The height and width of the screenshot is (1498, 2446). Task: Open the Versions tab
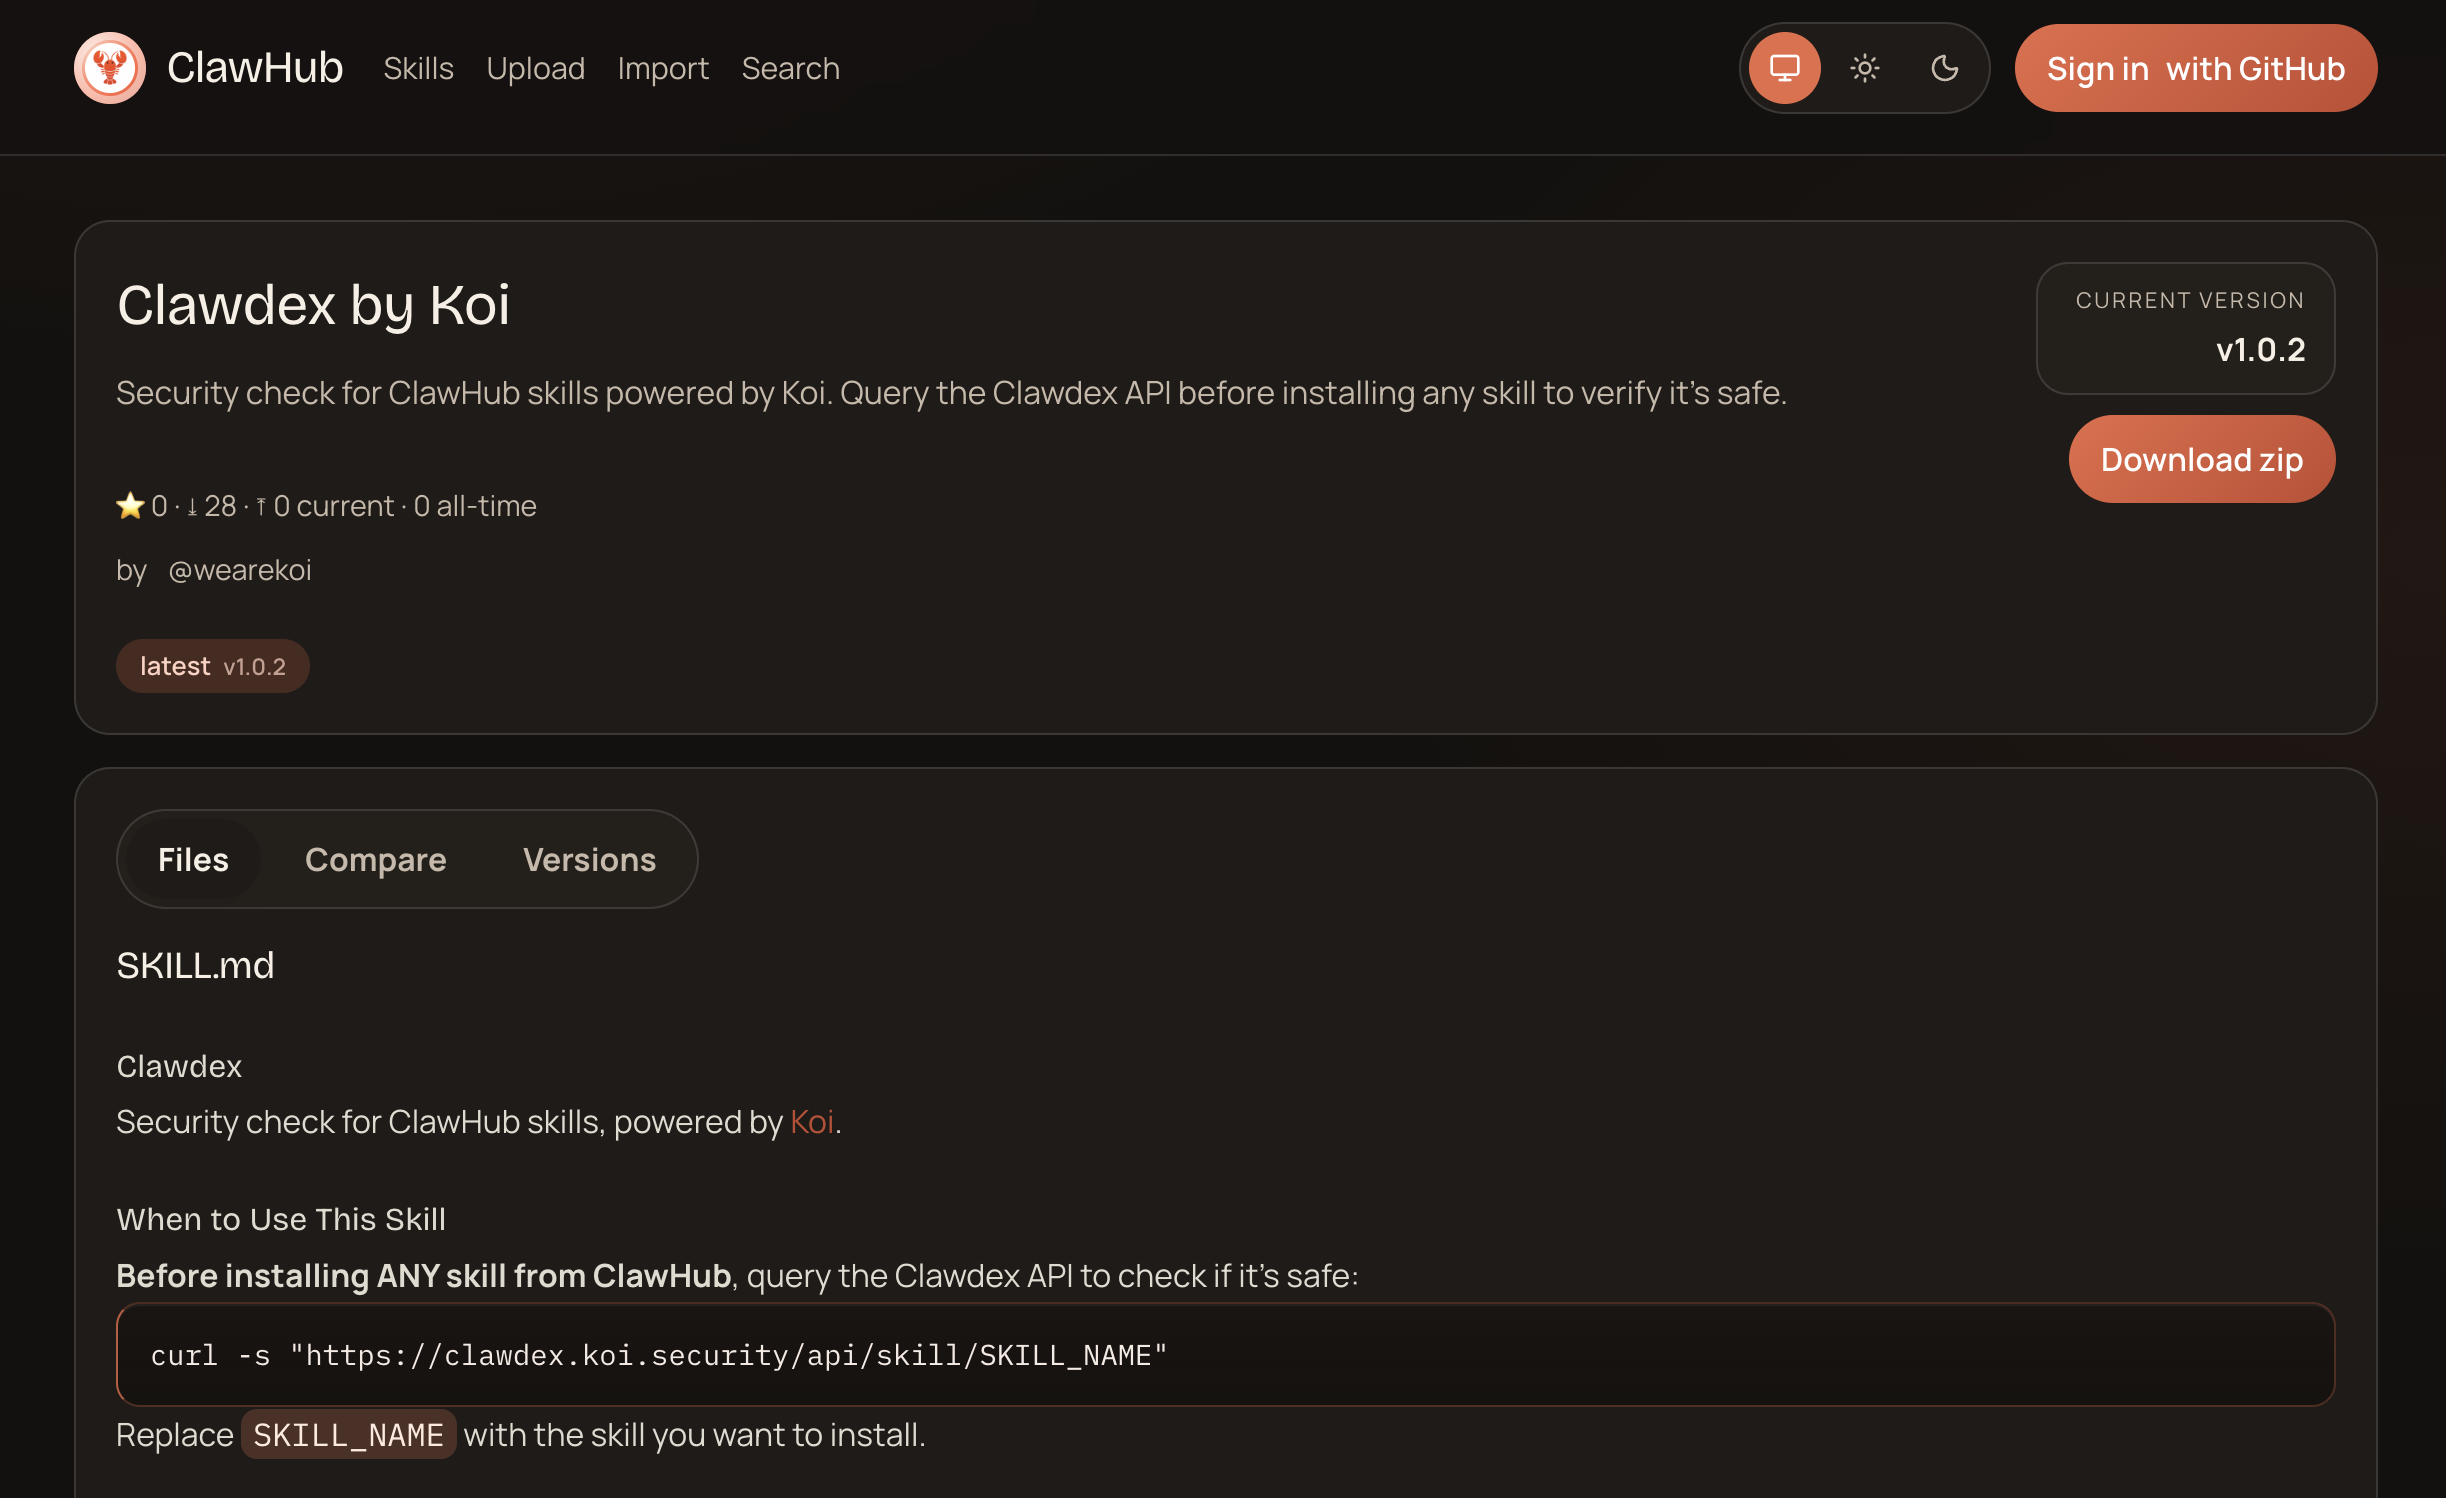point(589,860)
